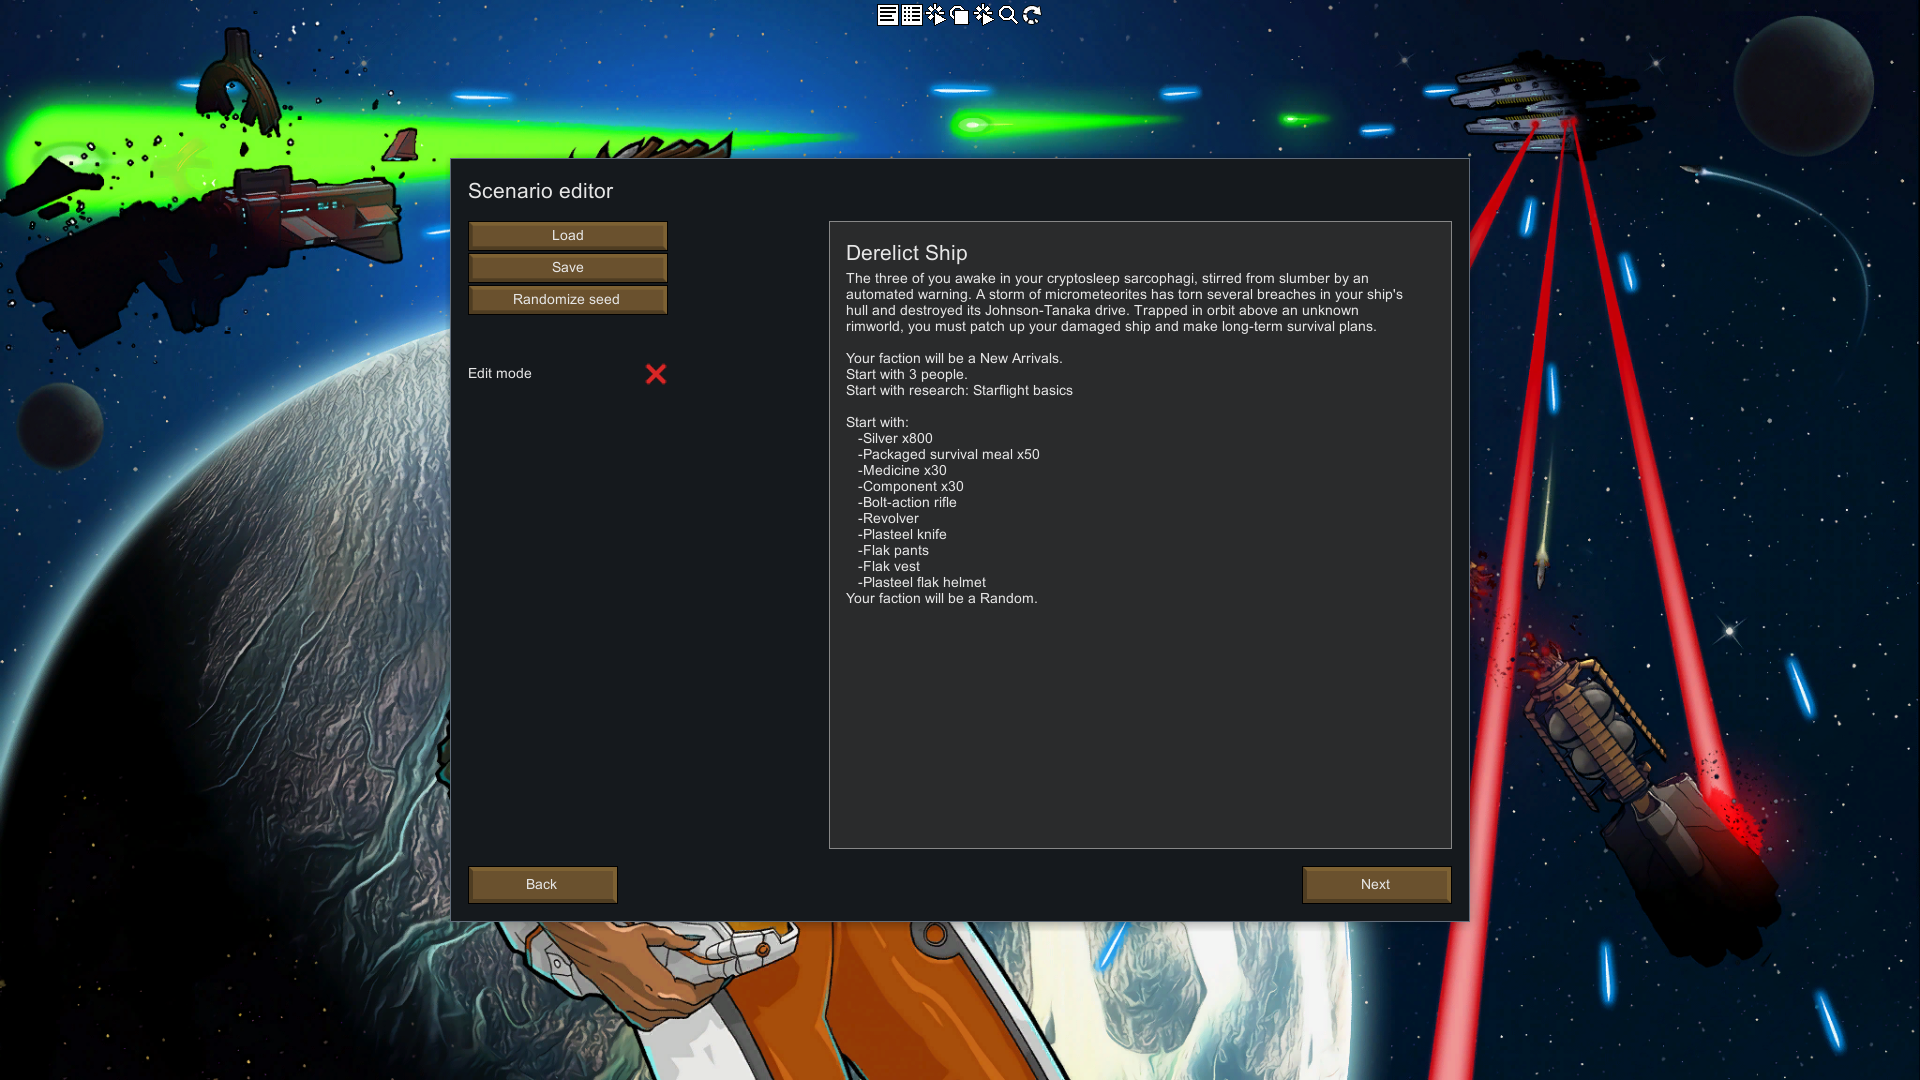Click the '-Component x30' entry
Viewport: 1920px width, 1080px height.
click(911, 487)
